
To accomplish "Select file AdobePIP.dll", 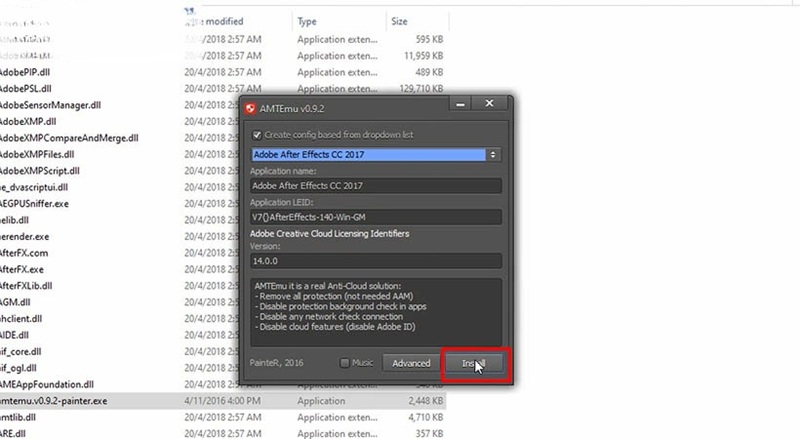I will point(24,72).
